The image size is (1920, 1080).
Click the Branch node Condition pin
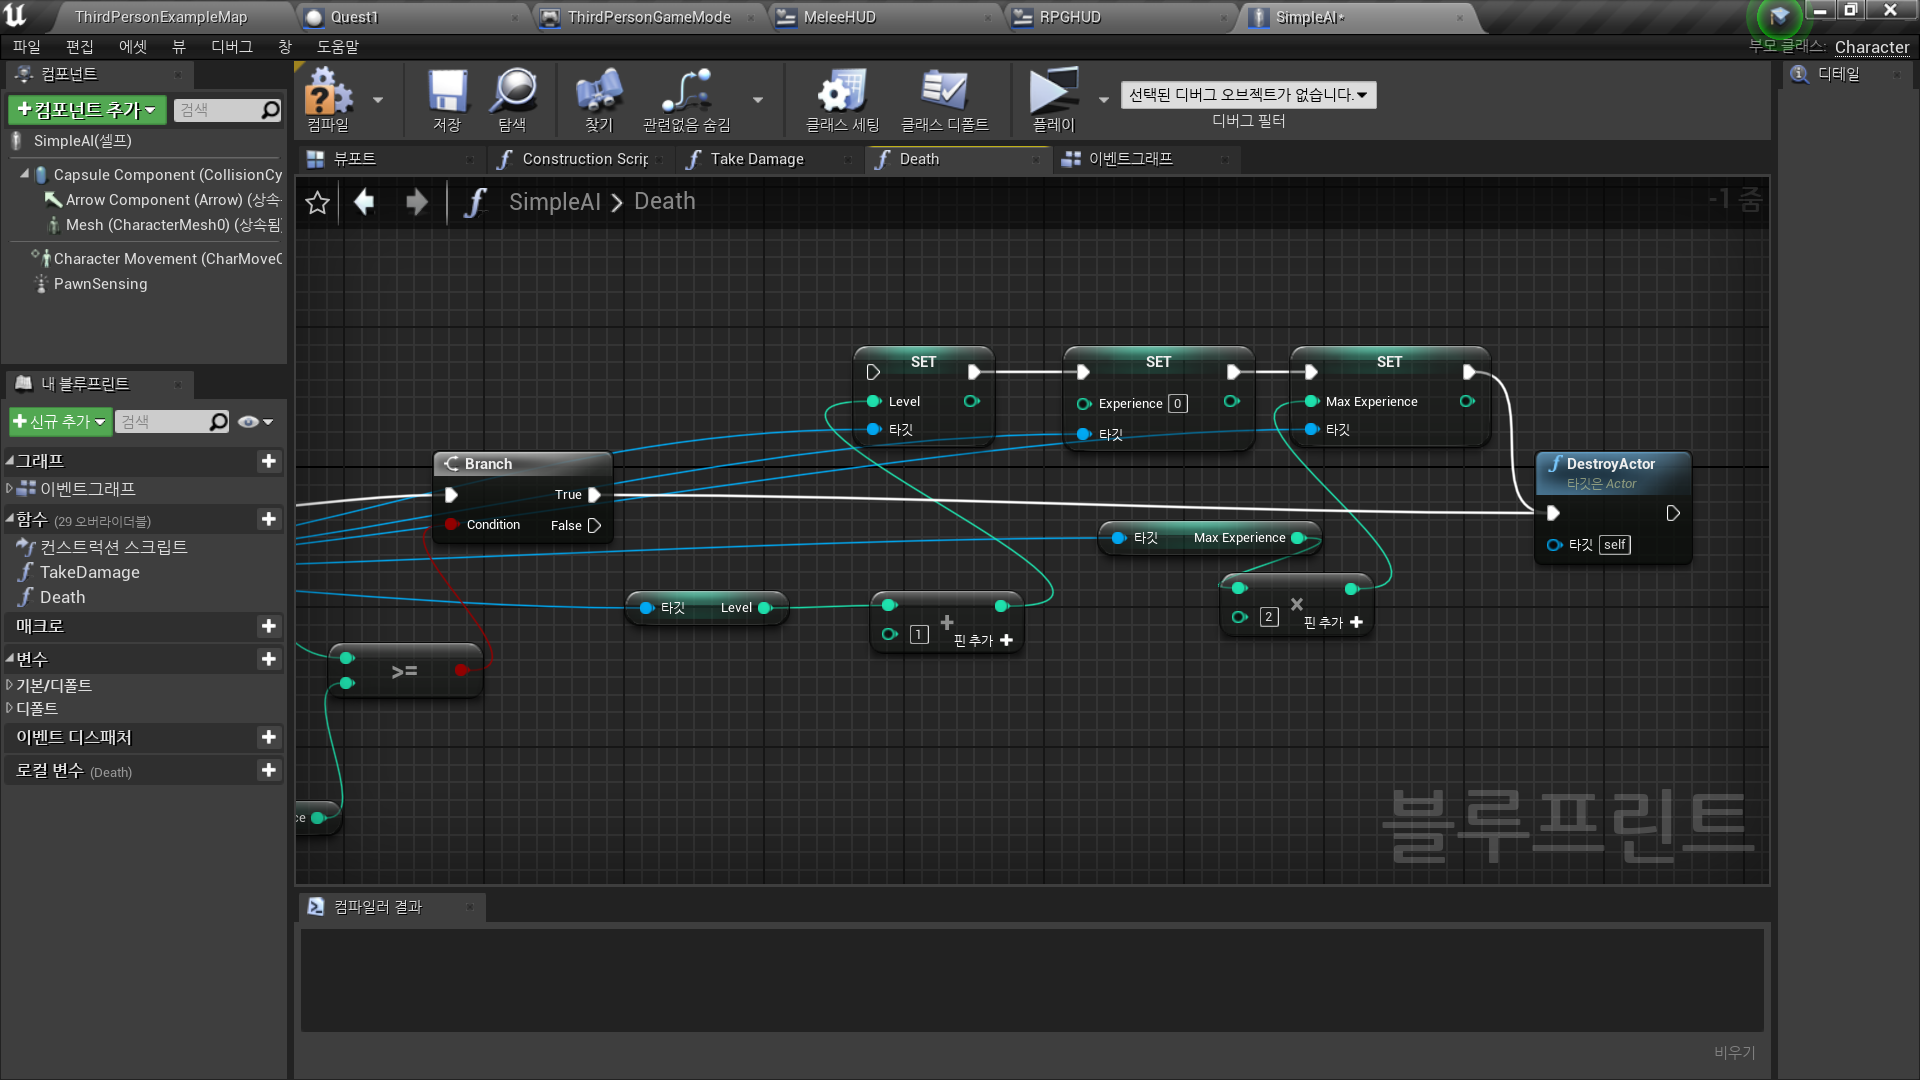point(452,525)
